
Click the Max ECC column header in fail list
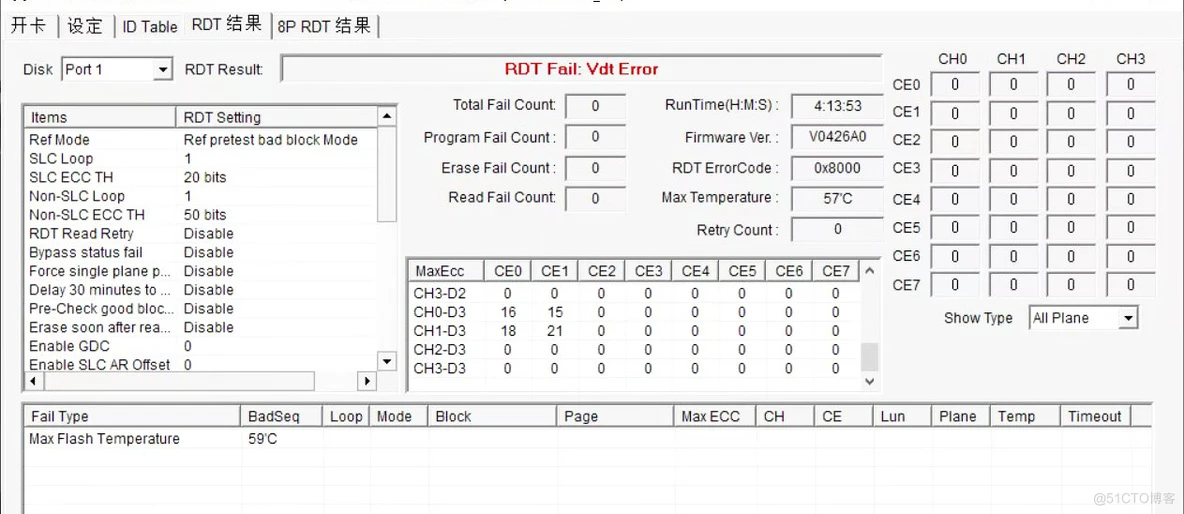[x=715, y=416]
